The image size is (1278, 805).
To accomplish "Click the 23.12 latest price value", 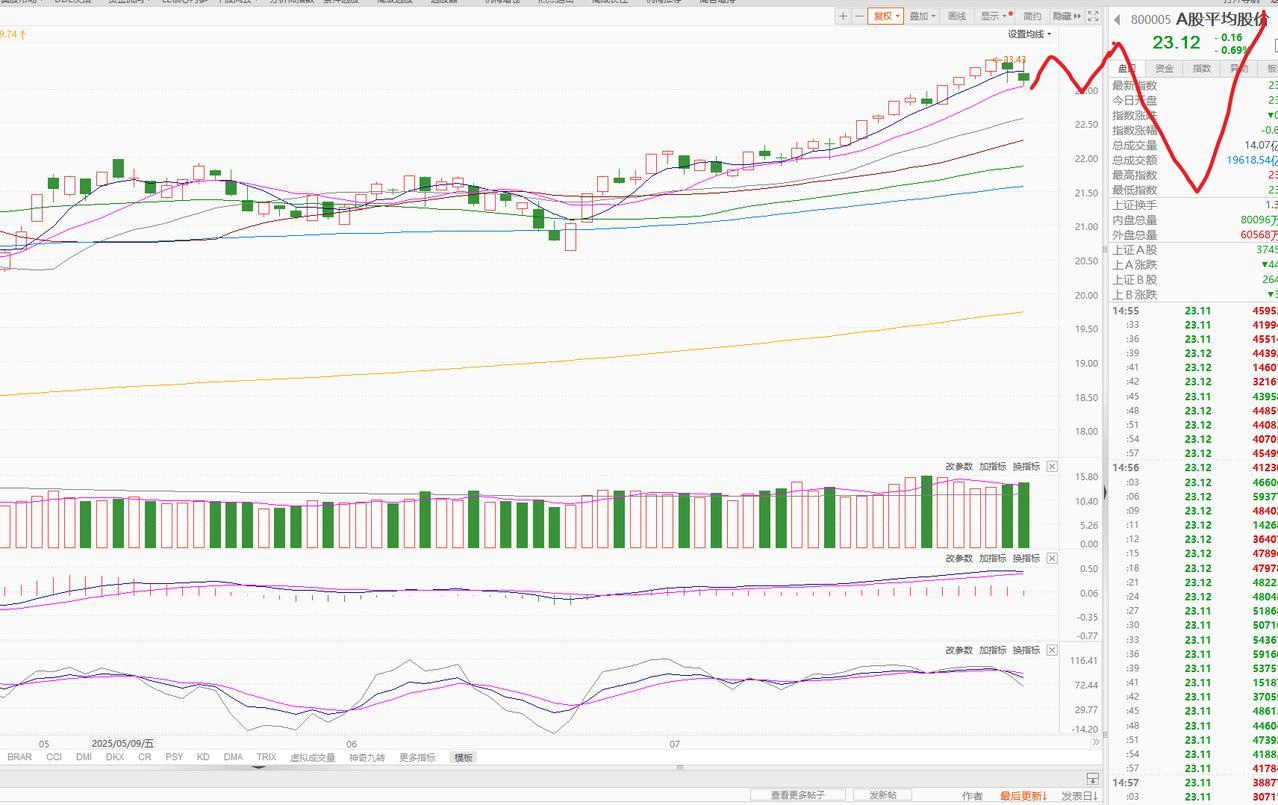I will [x=1175, y=42].
